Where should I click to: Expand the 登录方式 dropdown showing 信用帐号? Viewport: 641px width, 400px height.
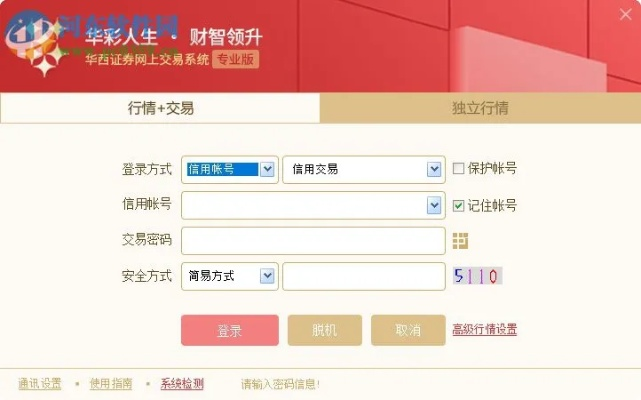click(x=267, y=169)
